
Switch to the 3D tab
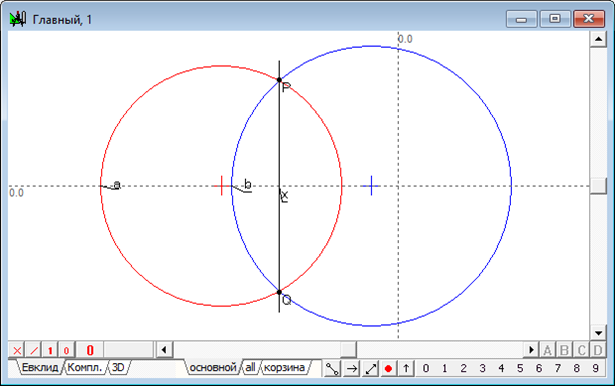118,368
